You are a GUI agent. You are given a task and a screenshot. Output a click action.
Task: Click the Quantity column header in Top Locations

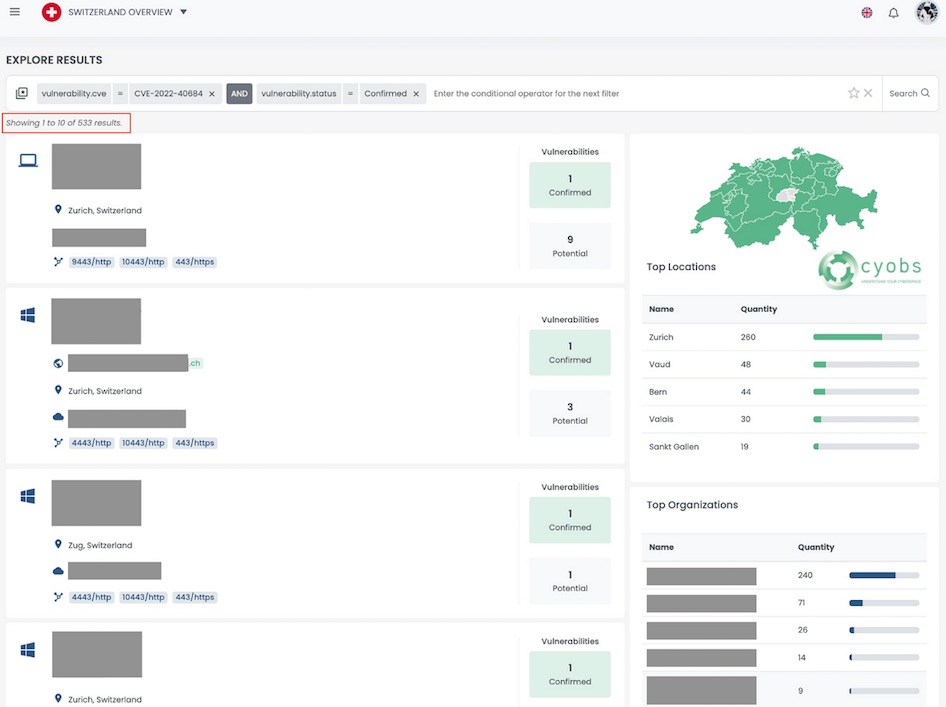point(758,309)
